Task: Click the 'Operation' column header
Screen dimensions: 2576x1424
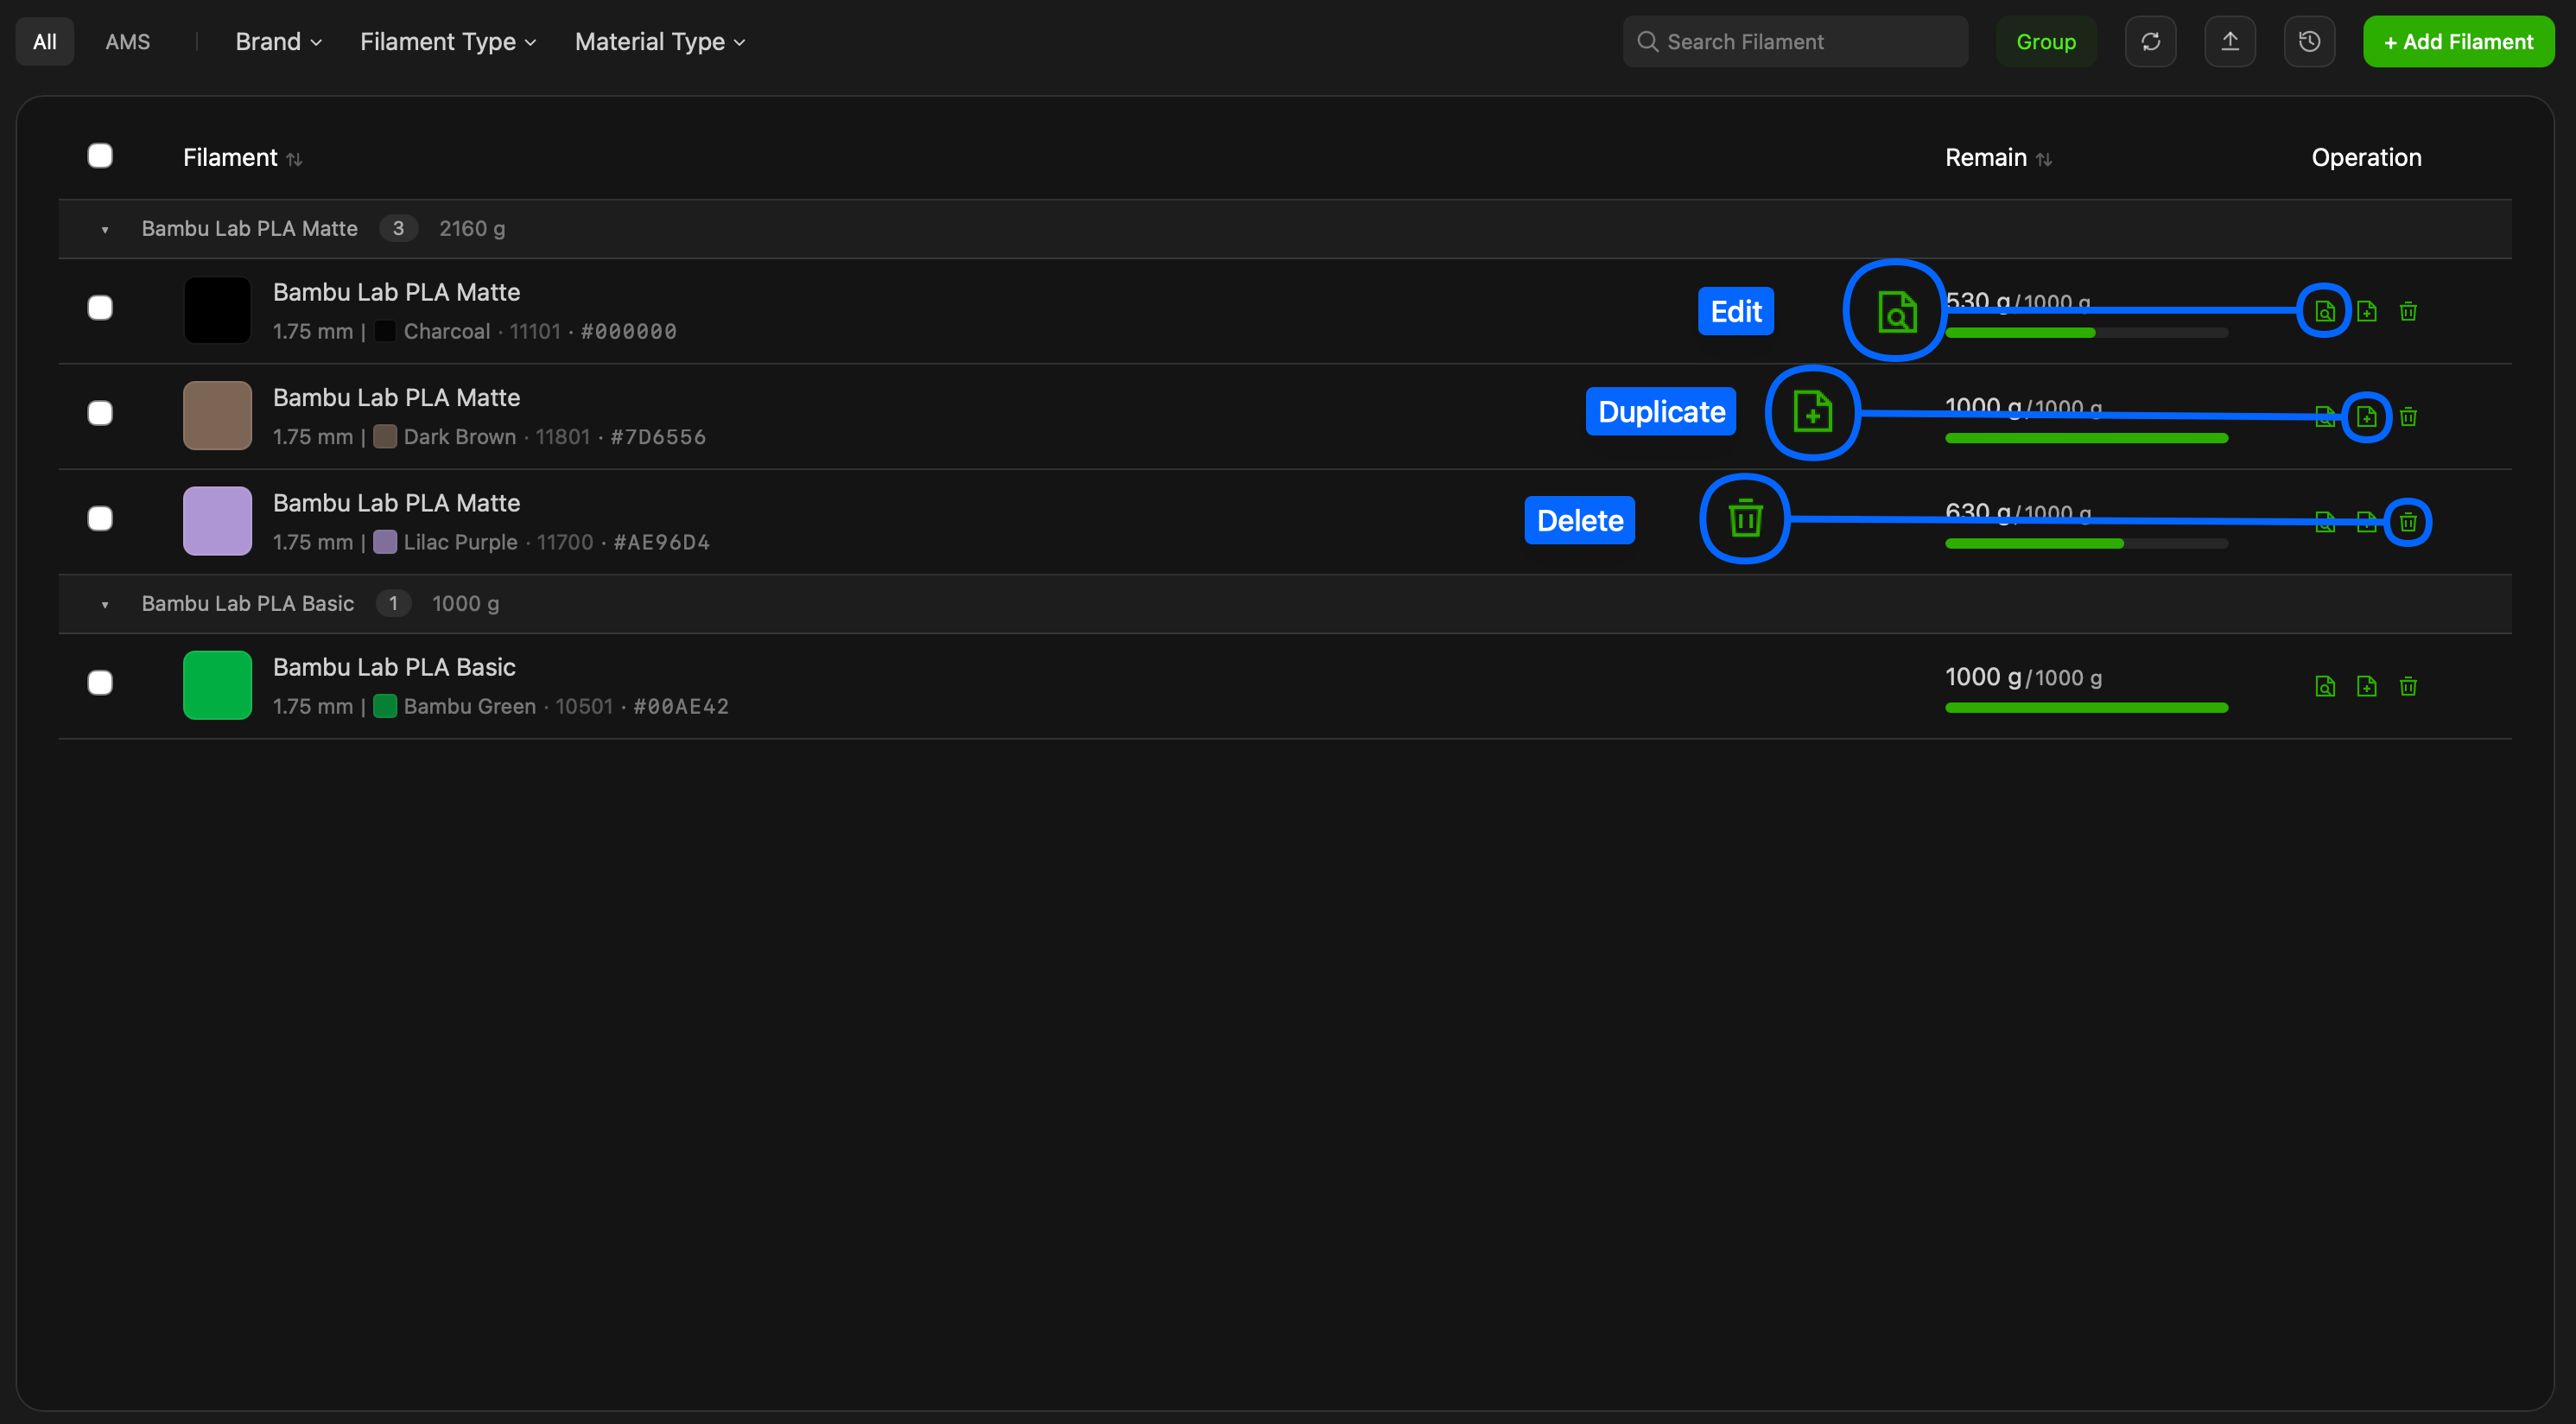Action: [x=2366, y=157]
